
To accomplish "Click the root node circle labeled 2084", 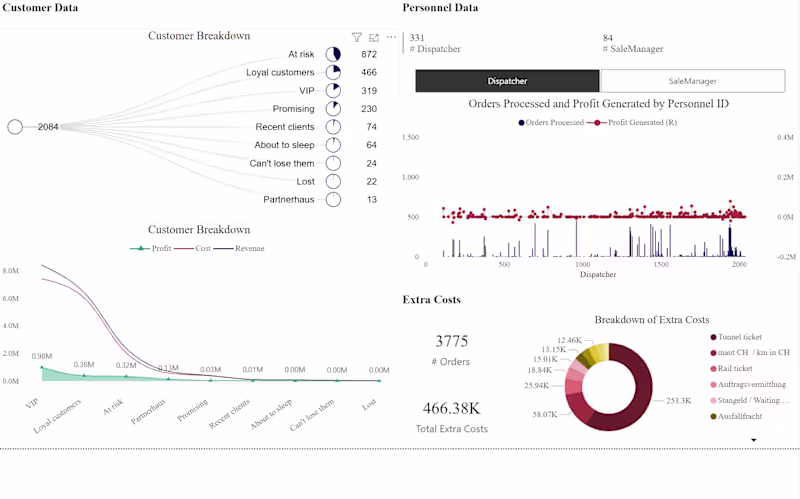I will tap(15, 127).
